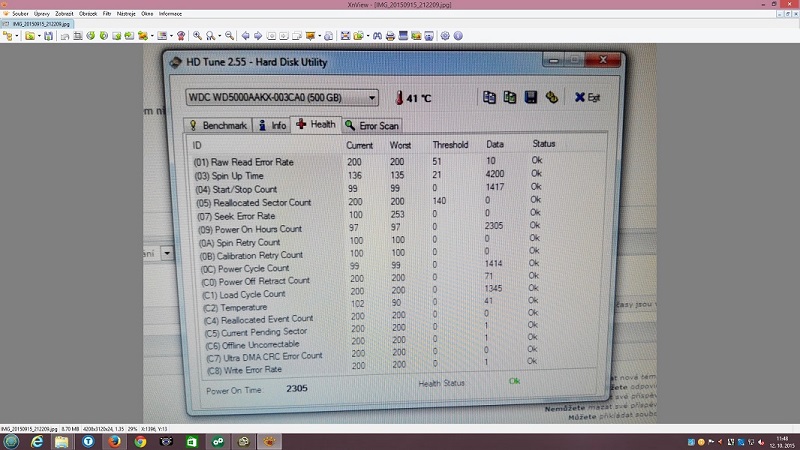Select the Crop tool icon
The image size is (800, 450).
point(78,36)
